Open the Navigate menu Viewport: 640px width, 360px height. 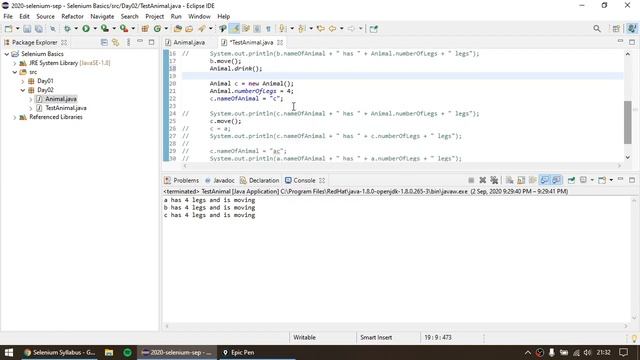[x=102, y=16]
